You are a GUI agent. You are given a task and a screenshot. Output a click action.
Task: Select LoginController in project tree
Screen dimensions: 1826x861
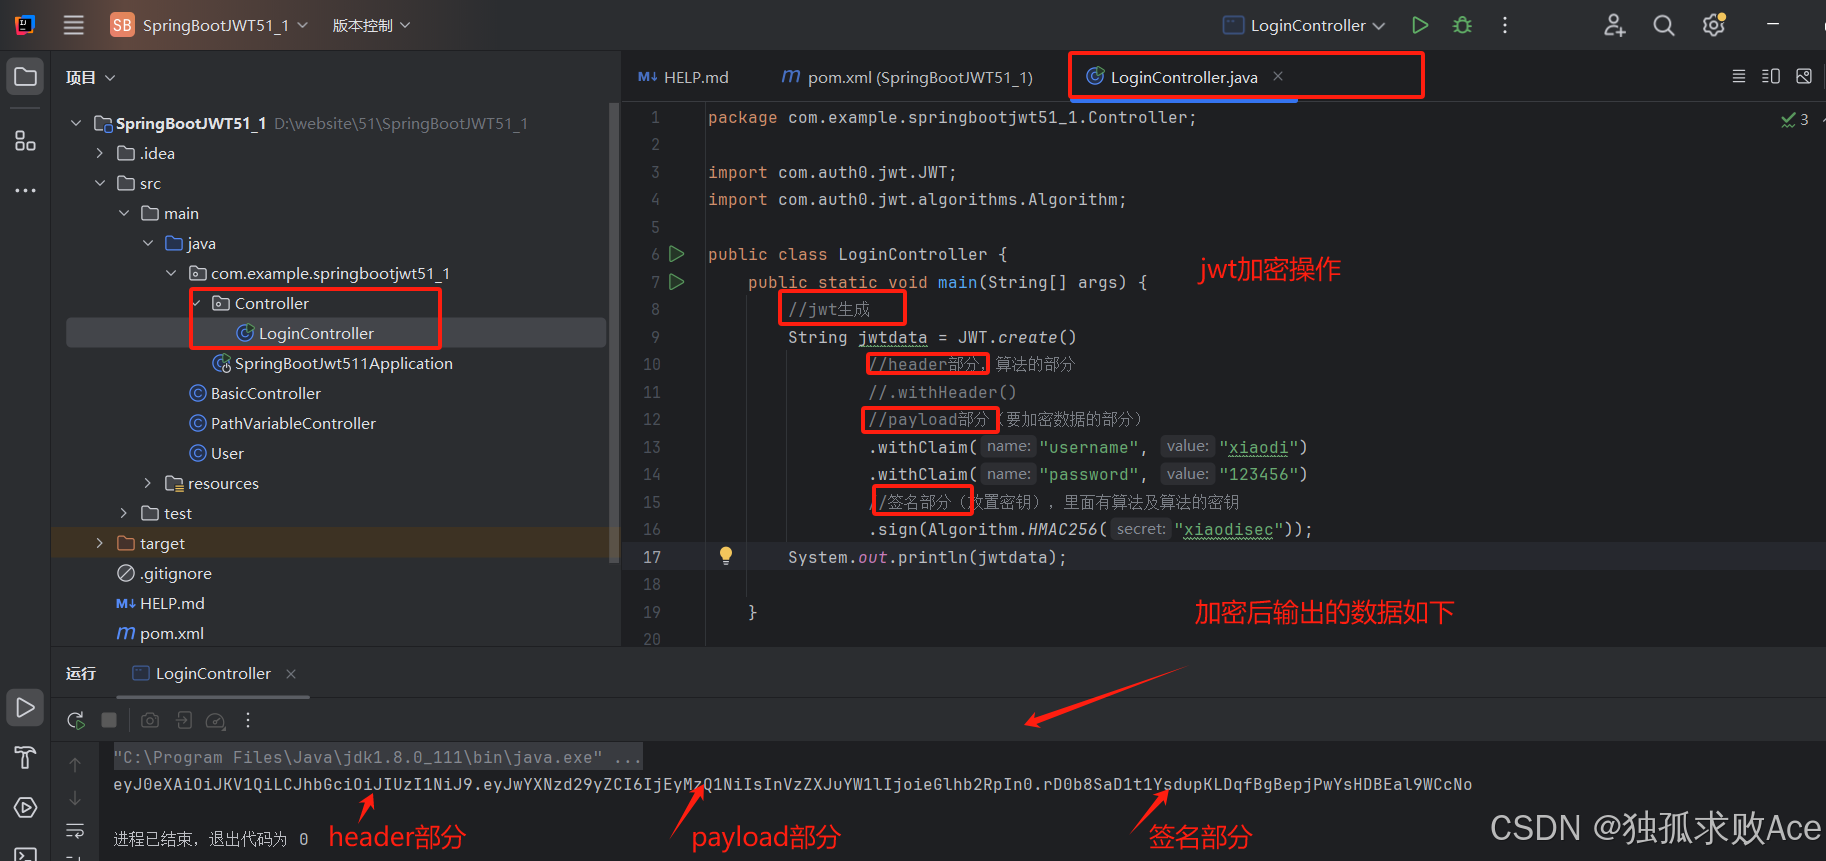pos(316,333)
